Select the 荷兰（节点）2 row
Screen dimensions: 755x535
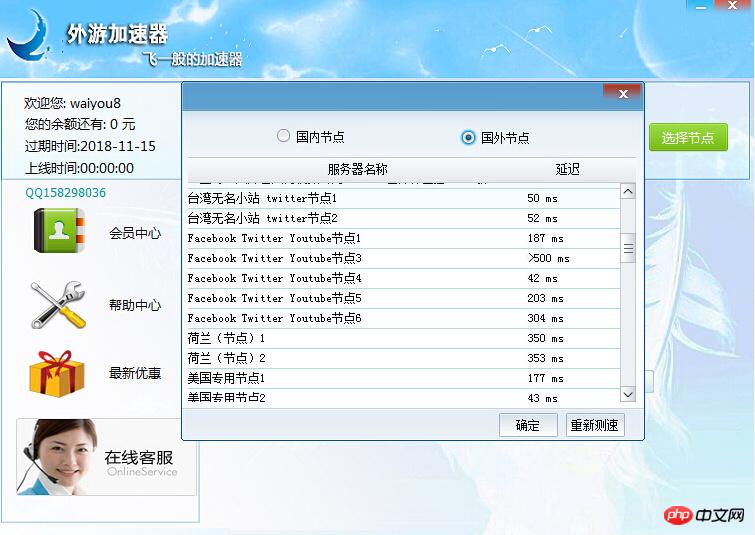tap(404, 358)
